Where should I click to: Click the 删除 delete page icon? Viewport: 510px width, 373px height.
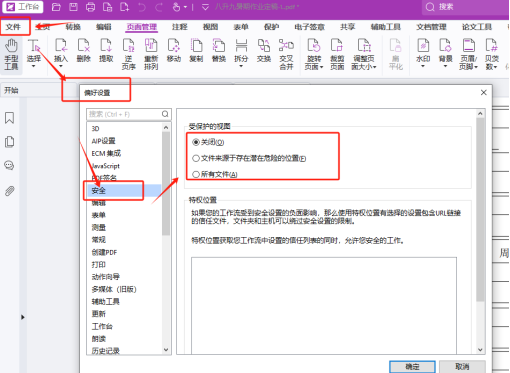click(83, 50)
